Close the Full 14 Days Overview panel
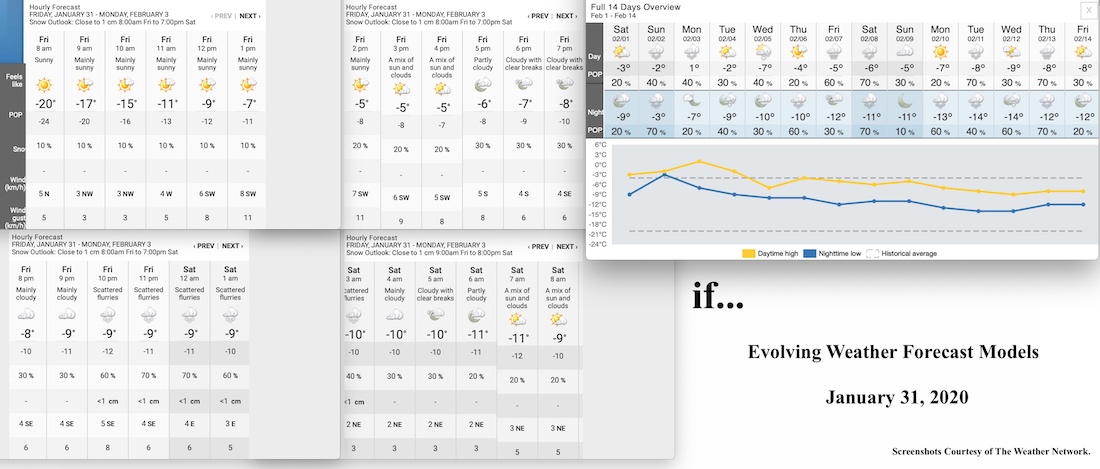This screenshot has width=1100, height=469. pos(1088,9)
